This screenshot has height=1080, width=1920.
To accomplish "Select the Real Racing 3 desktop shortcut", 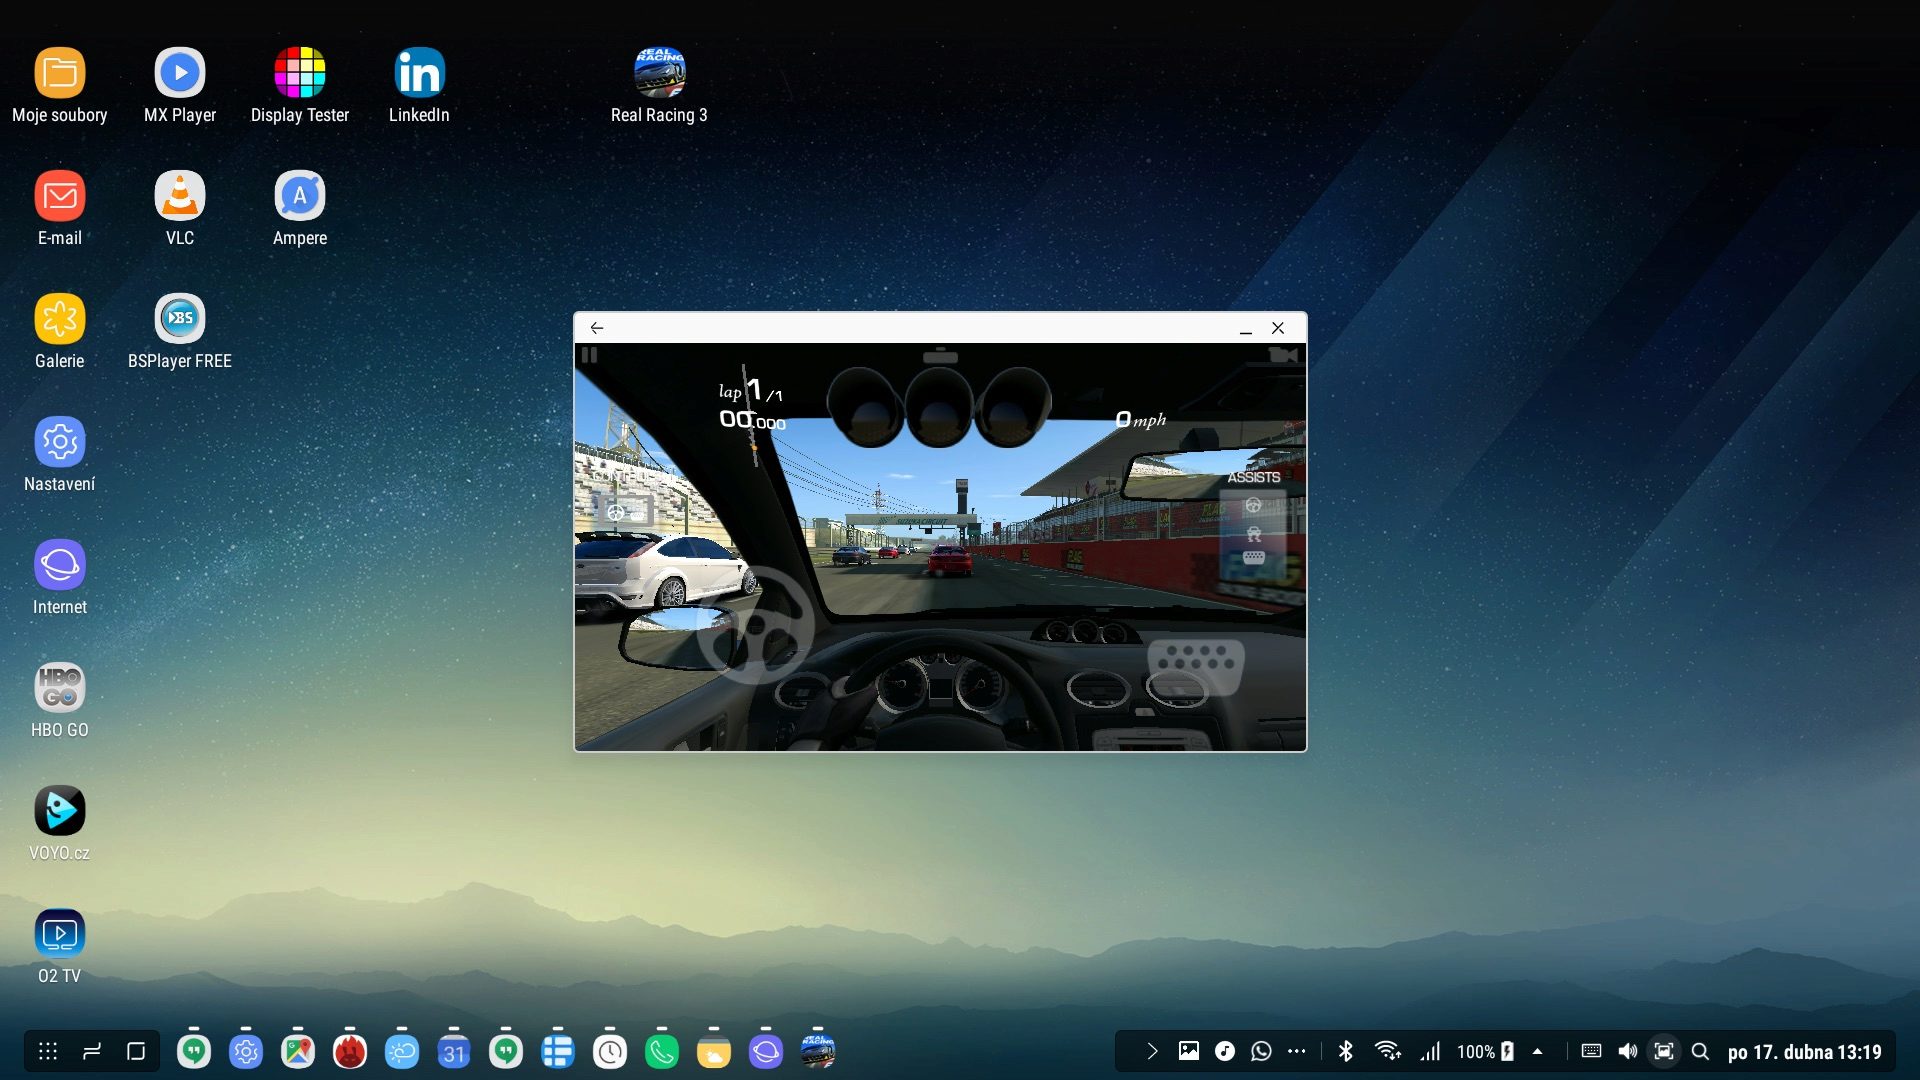I will (x=659, y=86).
